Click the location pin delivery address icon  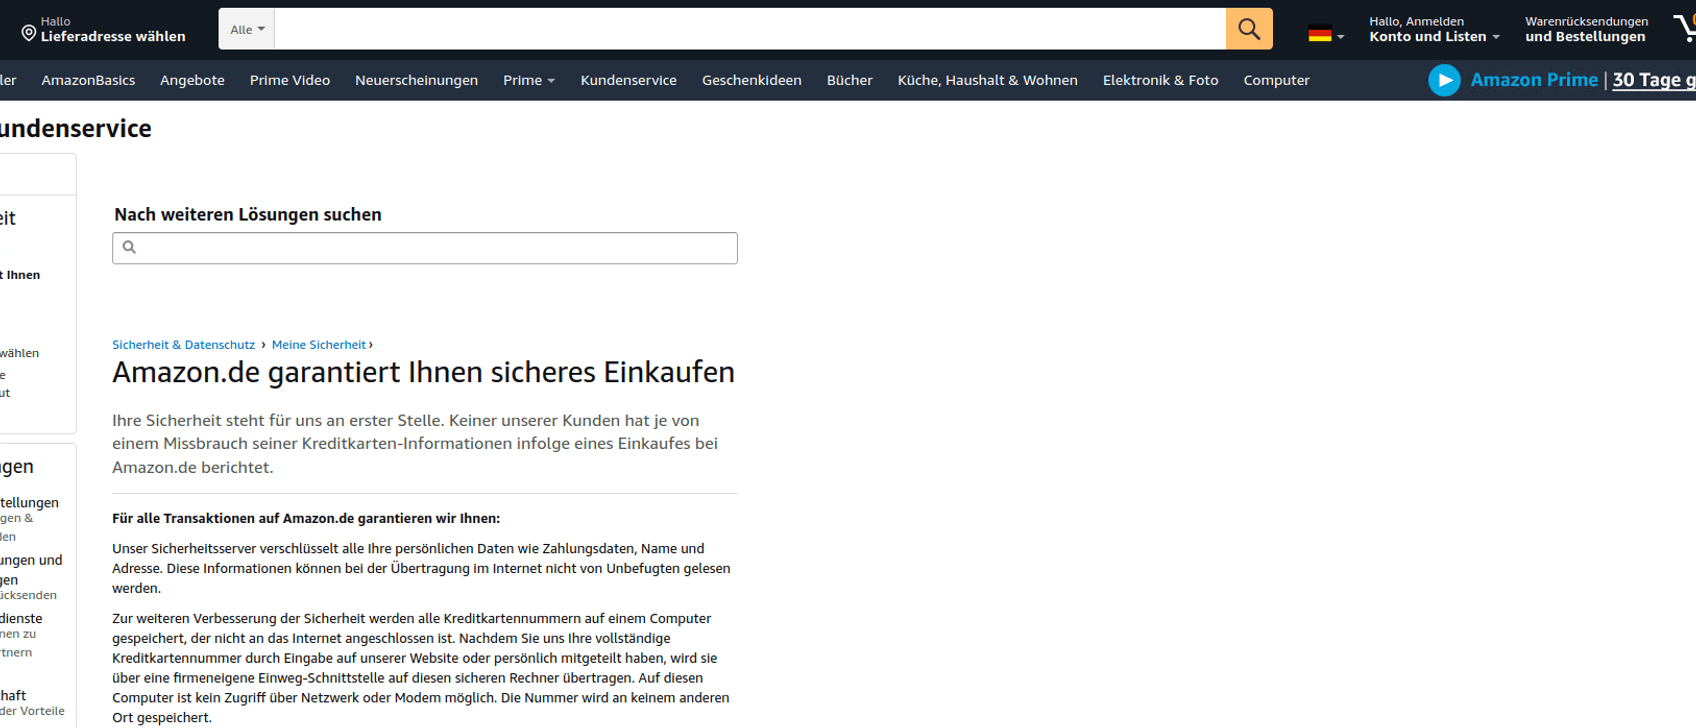29,33
